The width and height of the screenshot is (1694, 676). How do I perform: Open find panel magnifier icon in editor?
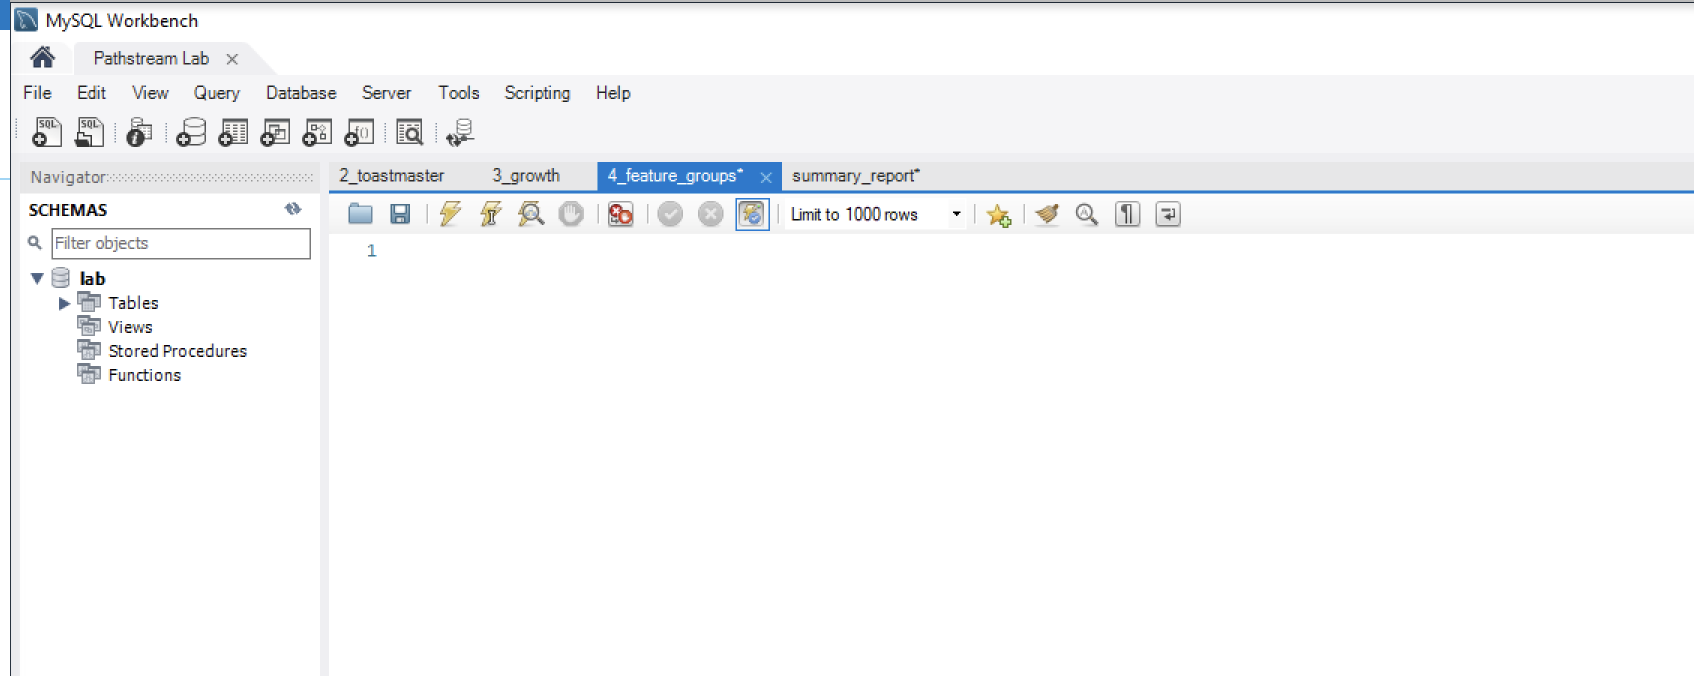(1087, 214)
